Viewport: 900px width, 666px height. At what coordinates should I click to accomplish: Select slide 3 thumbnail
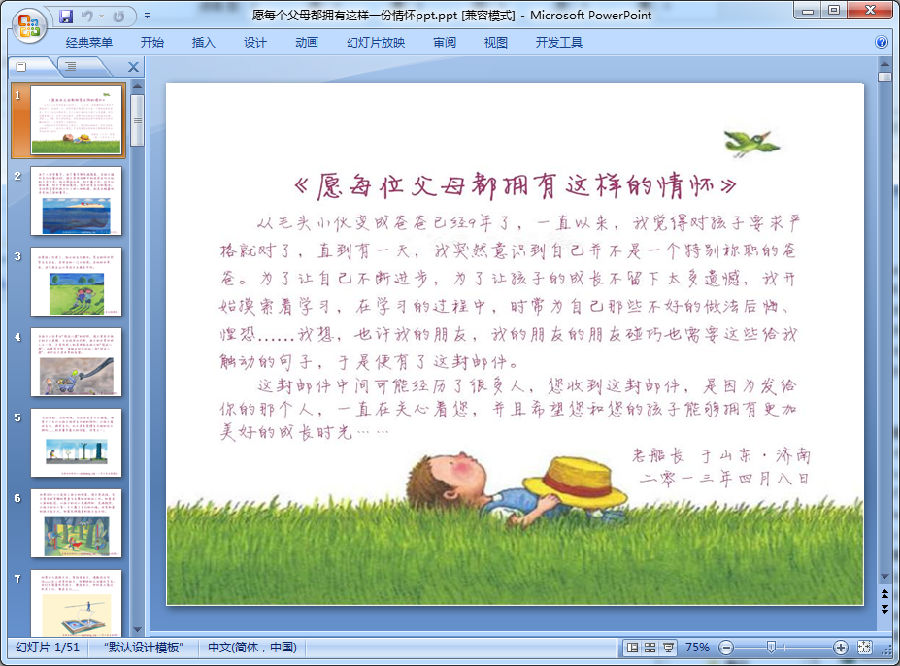coord(76,282)
